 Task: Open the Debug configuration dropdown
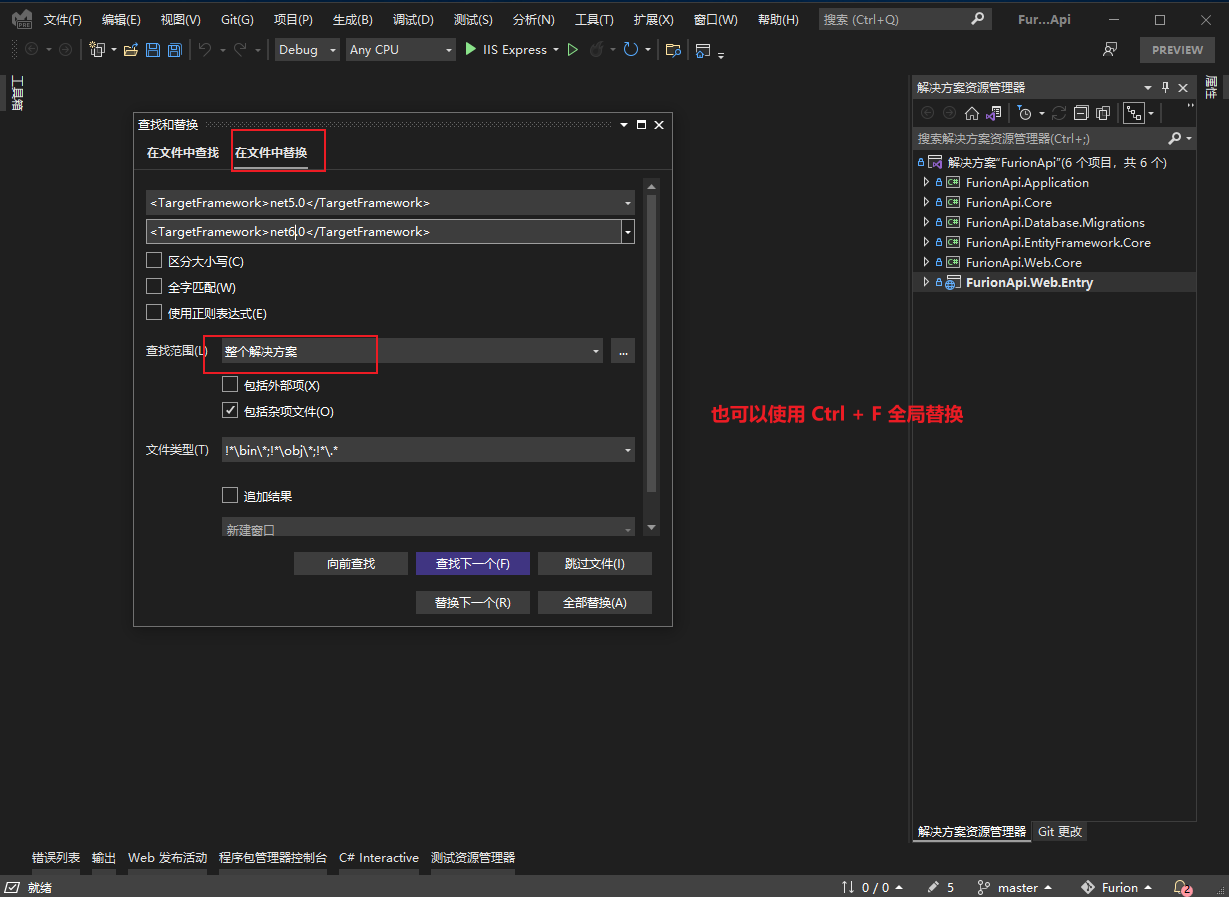point(307,50)
